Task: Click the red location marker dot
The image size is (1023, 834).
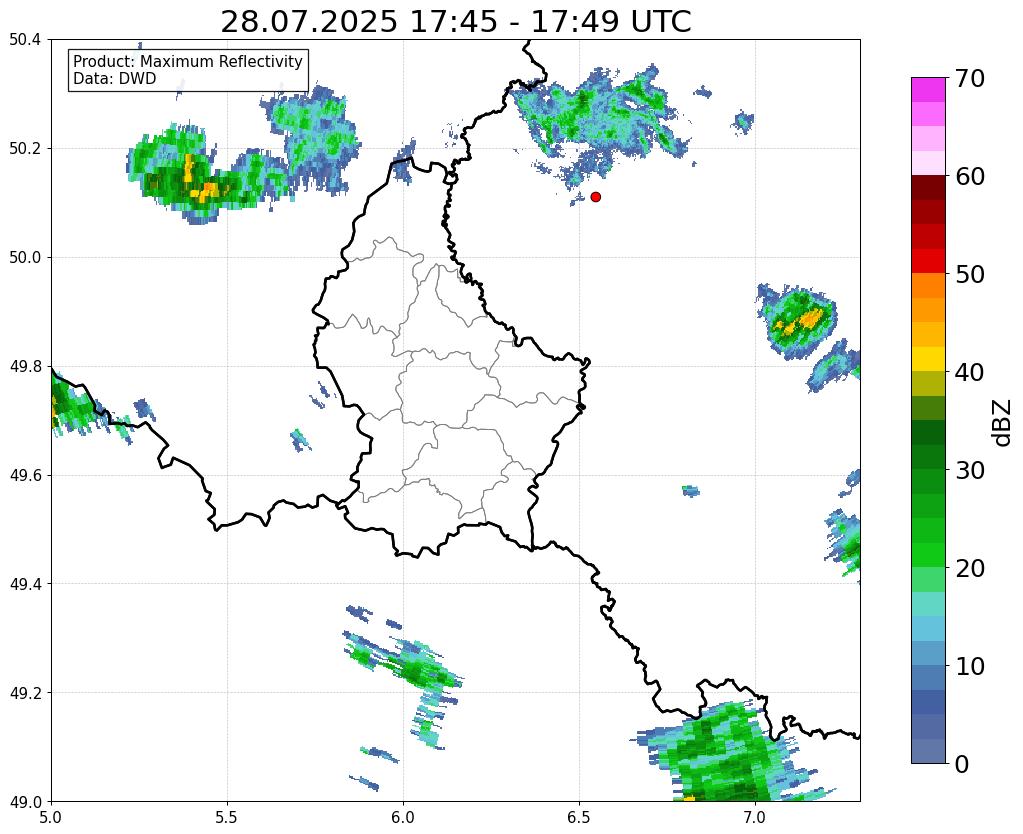Action: pyautogui.click(x=595, y=196)
